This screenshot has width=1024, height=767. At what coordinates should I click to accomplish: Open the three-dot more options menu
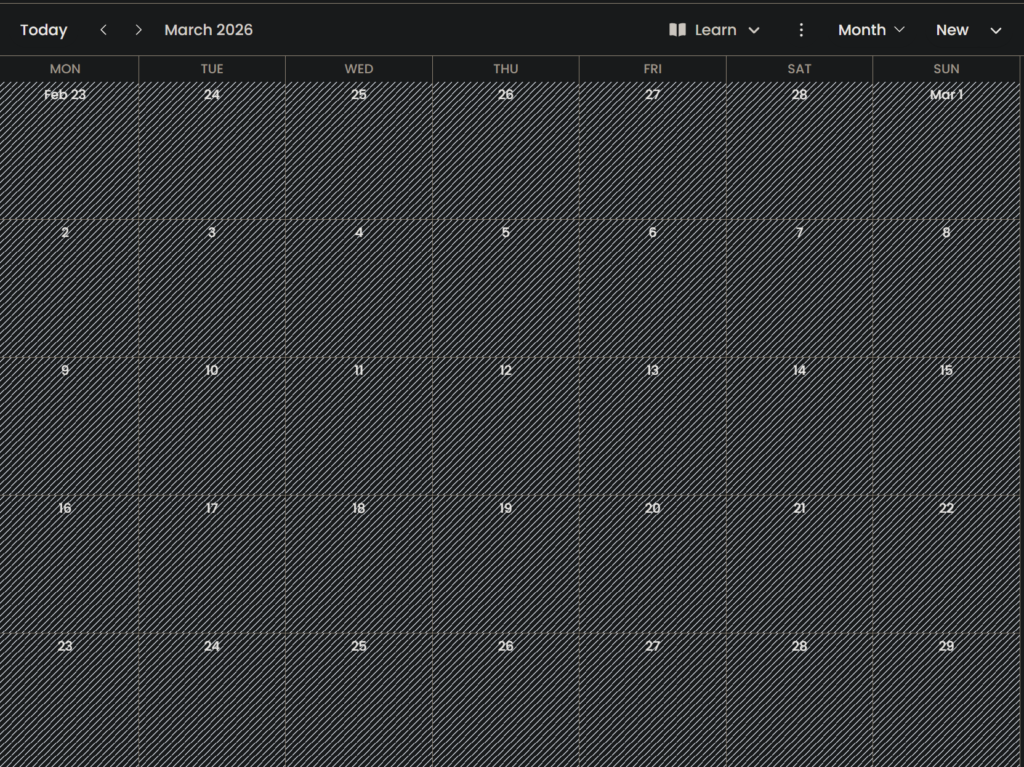pyautogui.click(x=801, y=30)
